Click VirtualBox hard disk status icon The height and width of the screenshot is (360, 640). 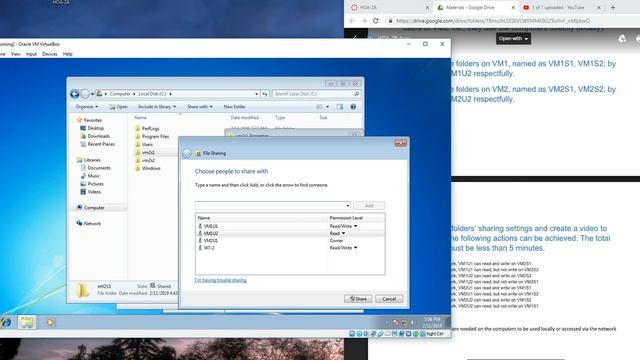352,334
